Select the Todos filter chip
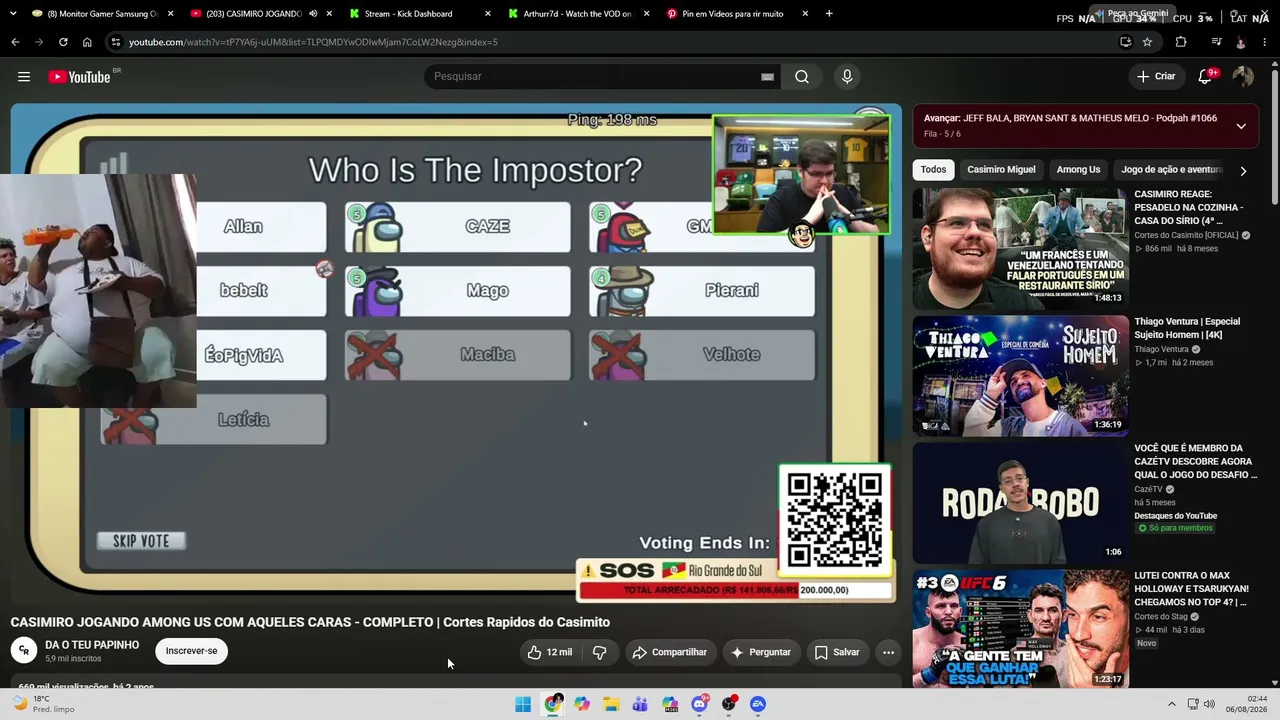This screenshot has height=720, width=1280. [933, 170]
